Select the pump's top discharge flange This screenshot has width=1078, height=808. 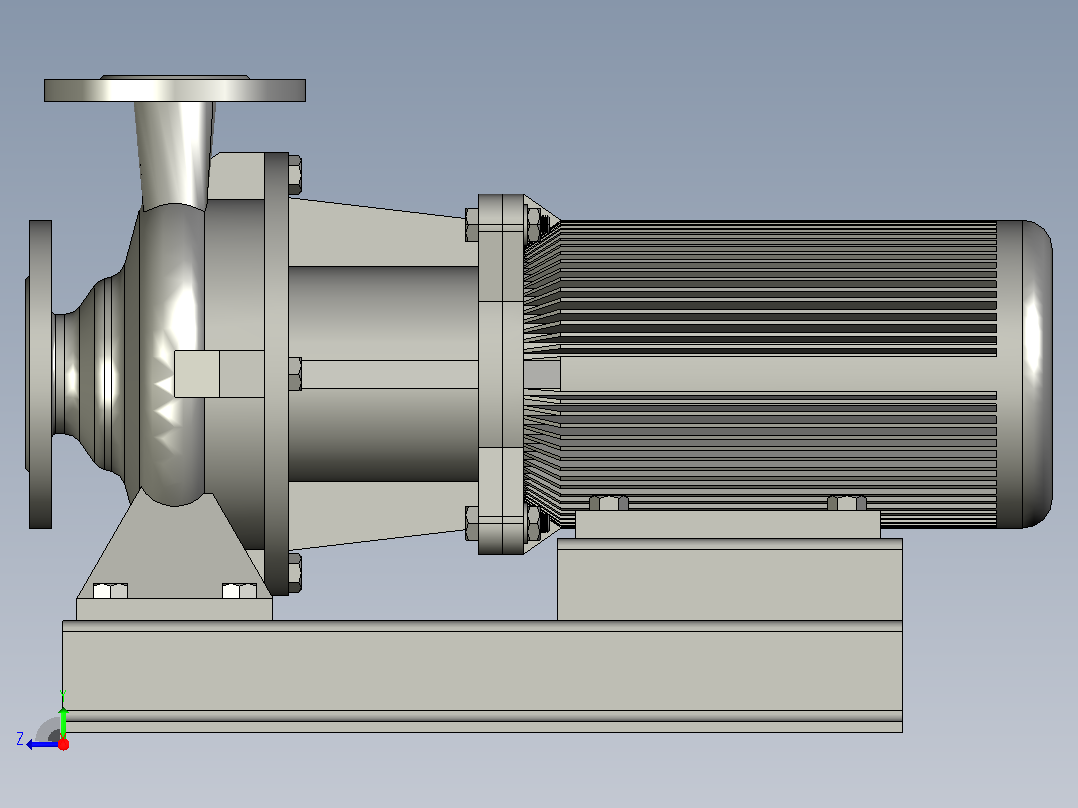(175, 89)
